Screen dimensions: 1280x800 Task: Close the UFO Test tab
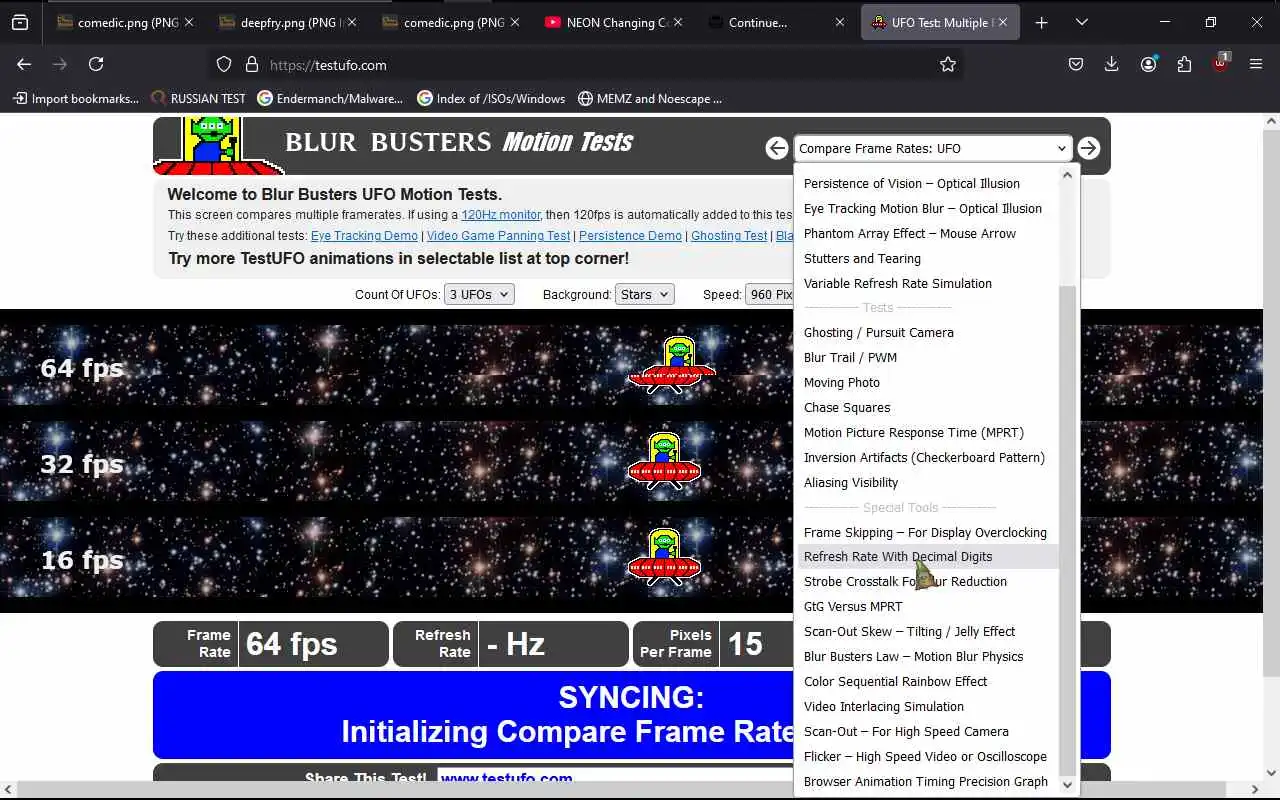click(x=1003, y=22)
